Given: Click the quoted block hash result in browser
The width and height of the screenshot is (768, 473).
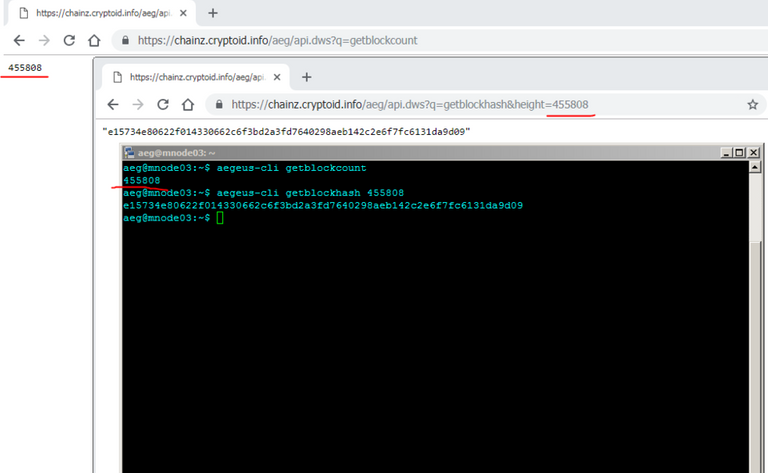Looking at the screenshot, I should click(286, 131).
